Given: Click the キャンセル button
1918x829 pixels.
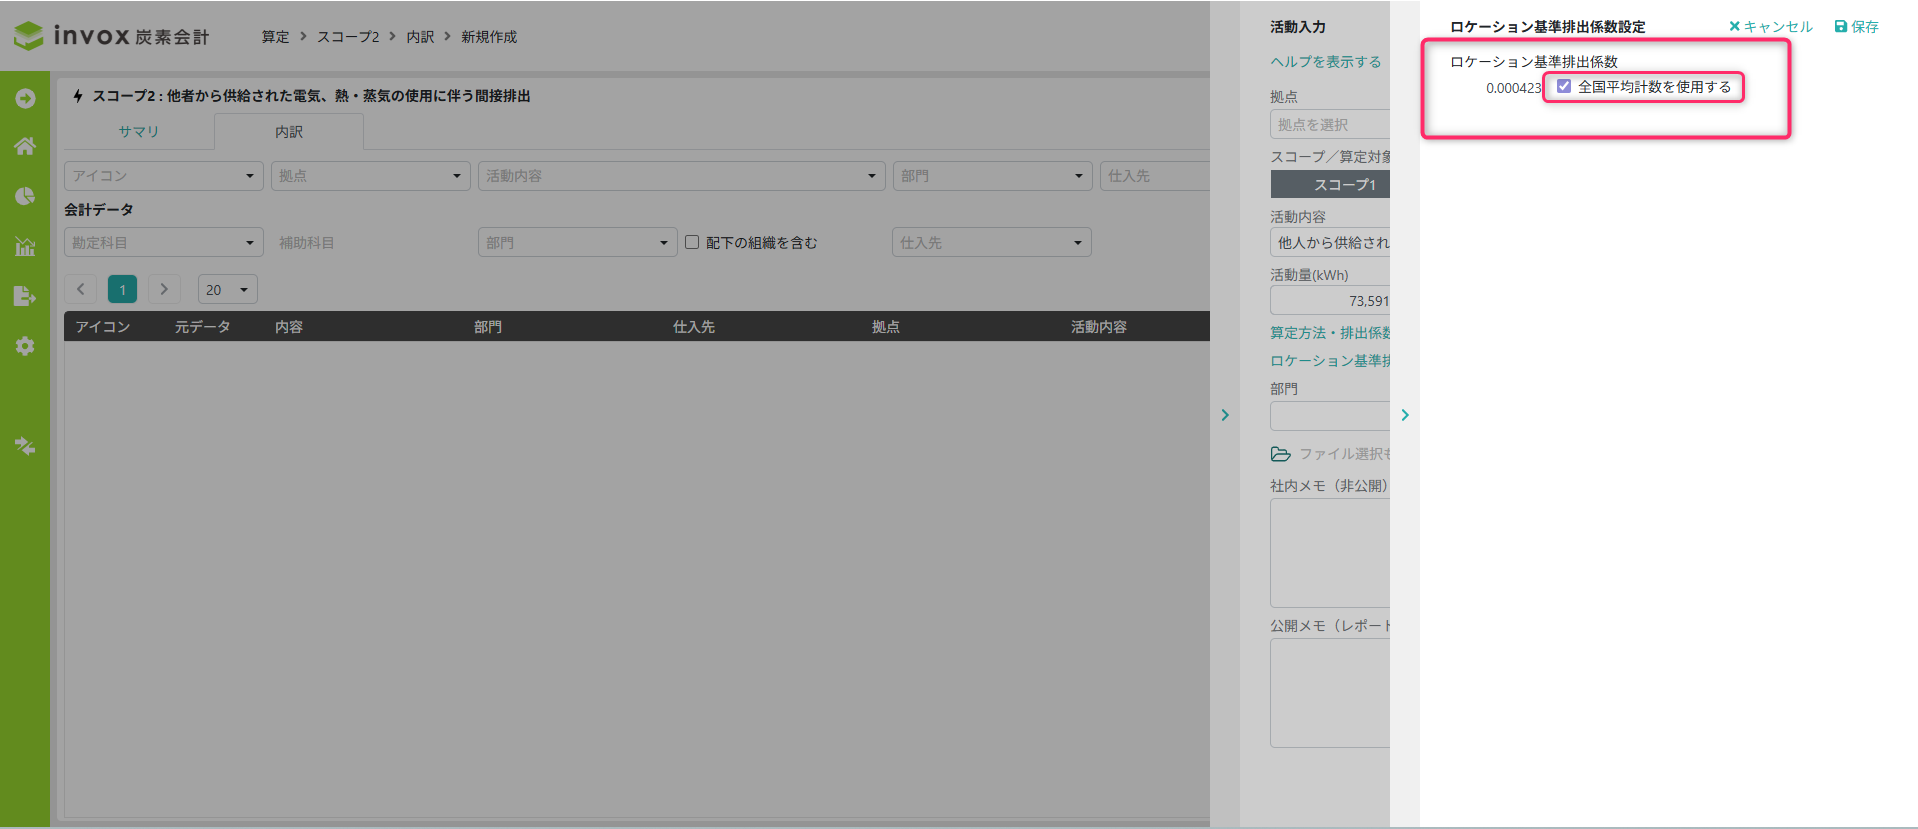Looking at the screenshot, I should pyautogui.click(x=1770, y=27).
